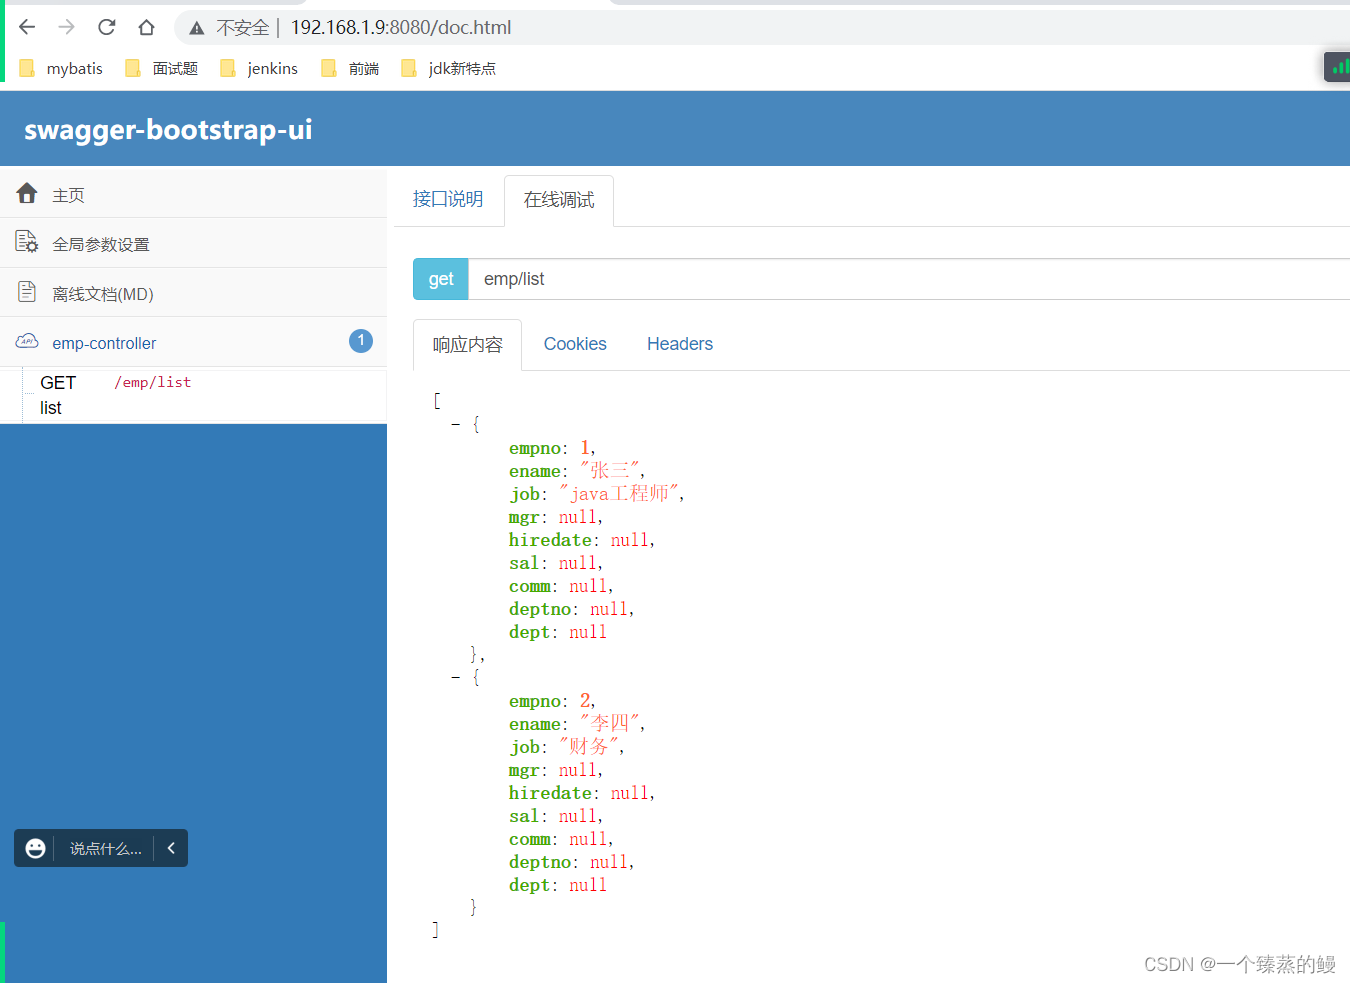
Task: Open 全局参数设置 via its settings icon
Action: coord(25,242)
